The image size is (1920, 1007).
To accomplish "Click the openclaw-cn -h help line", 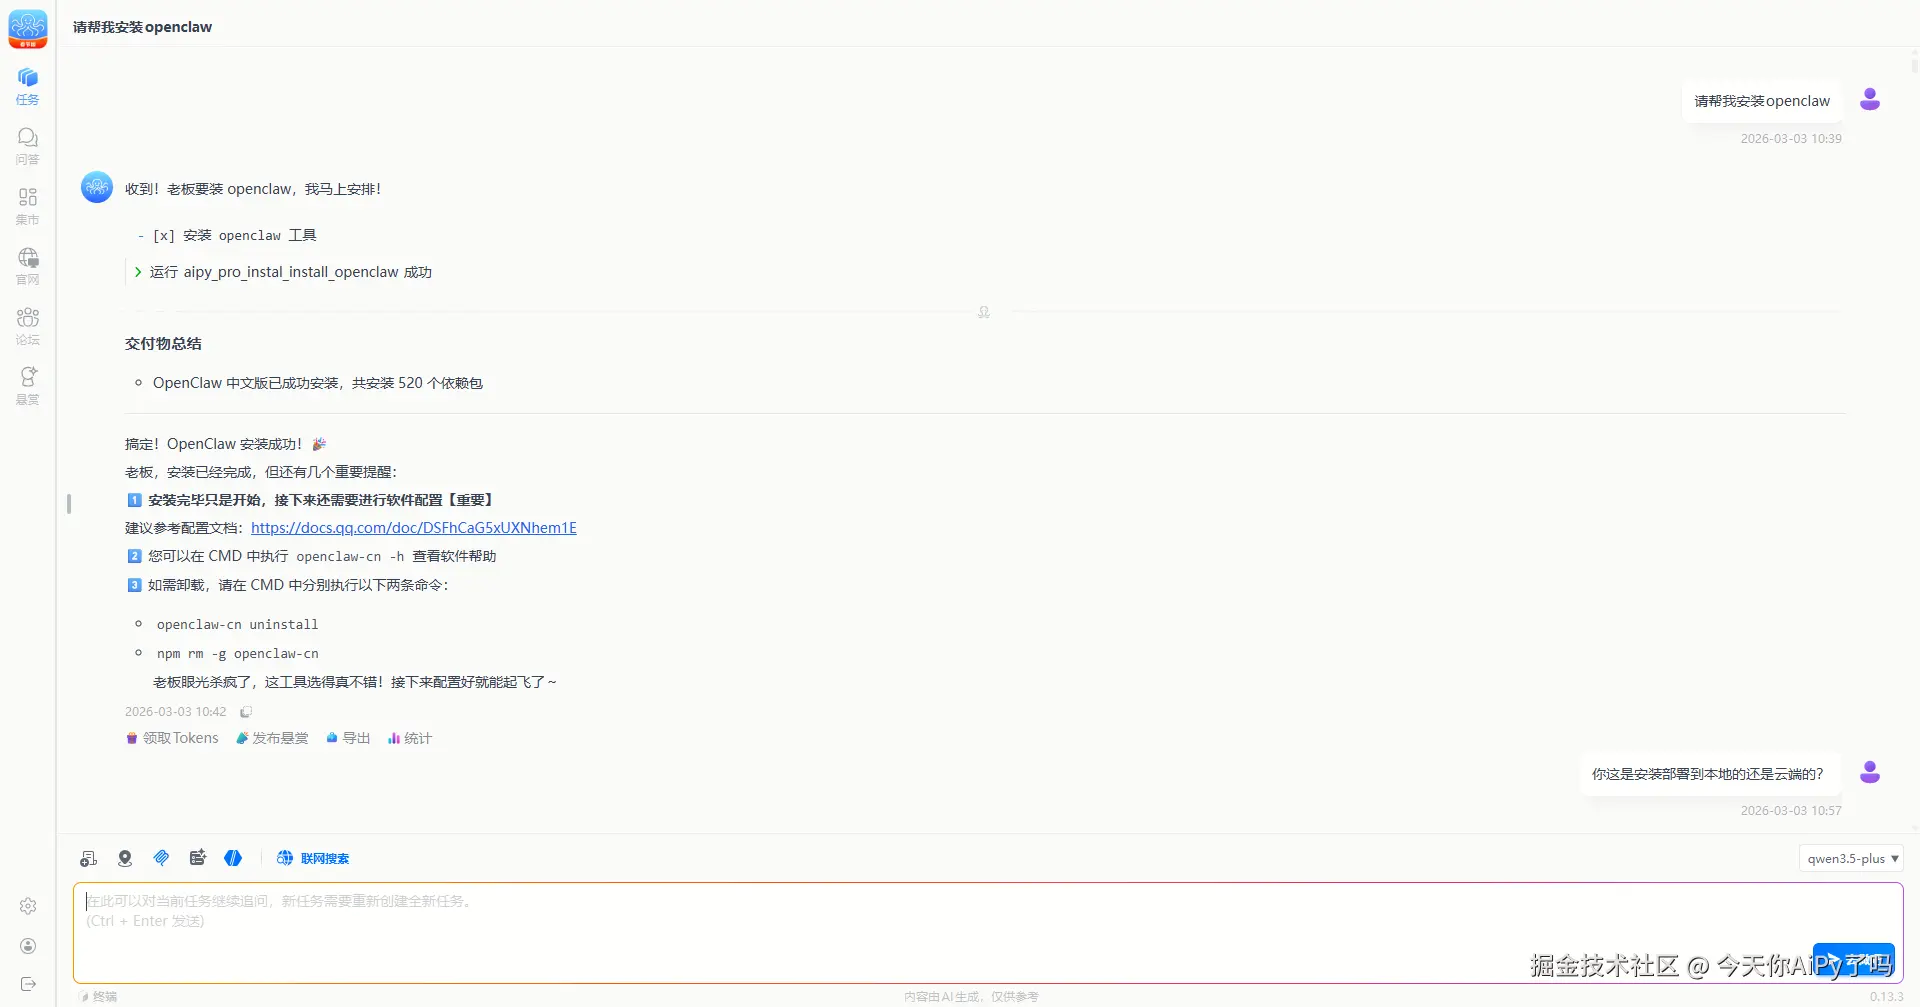I will (312, 556).
